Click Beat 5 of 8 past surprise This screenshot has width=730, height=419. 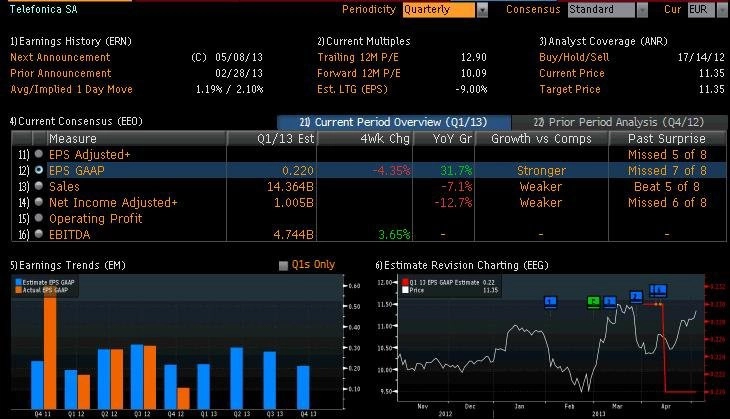[667, 187]
